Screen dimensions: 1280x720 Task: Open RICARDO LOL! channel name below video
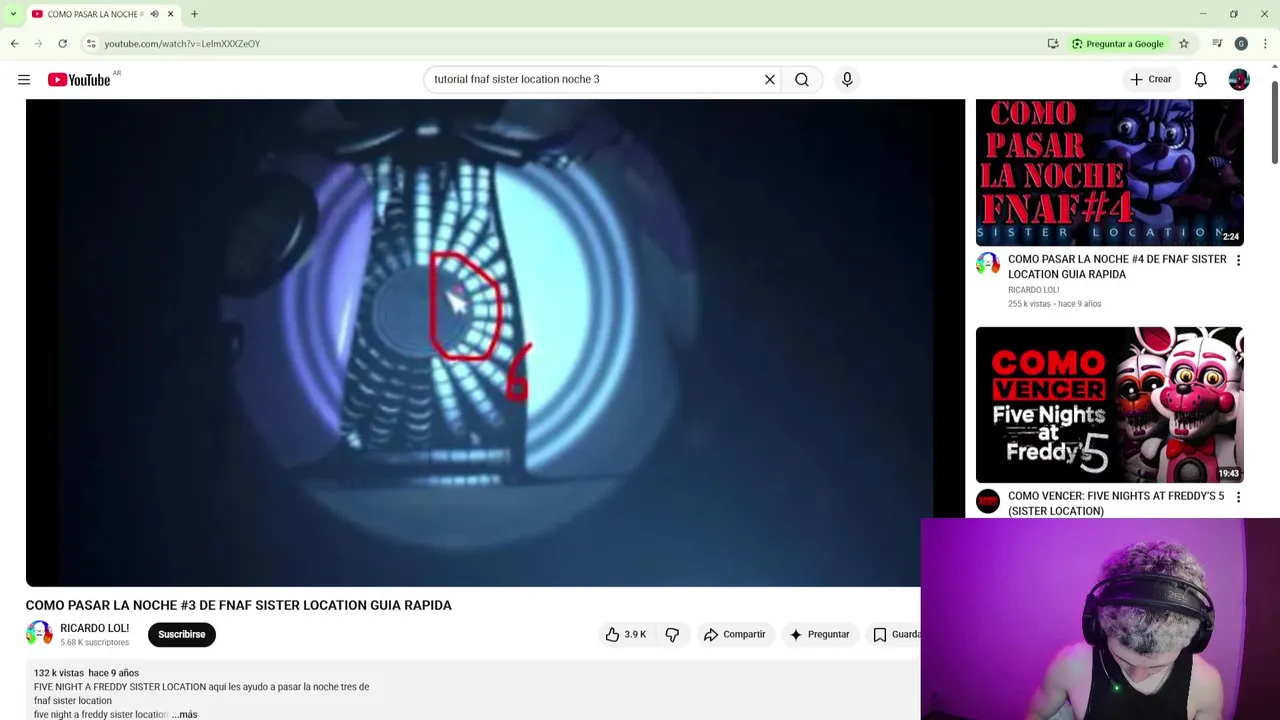94,628
